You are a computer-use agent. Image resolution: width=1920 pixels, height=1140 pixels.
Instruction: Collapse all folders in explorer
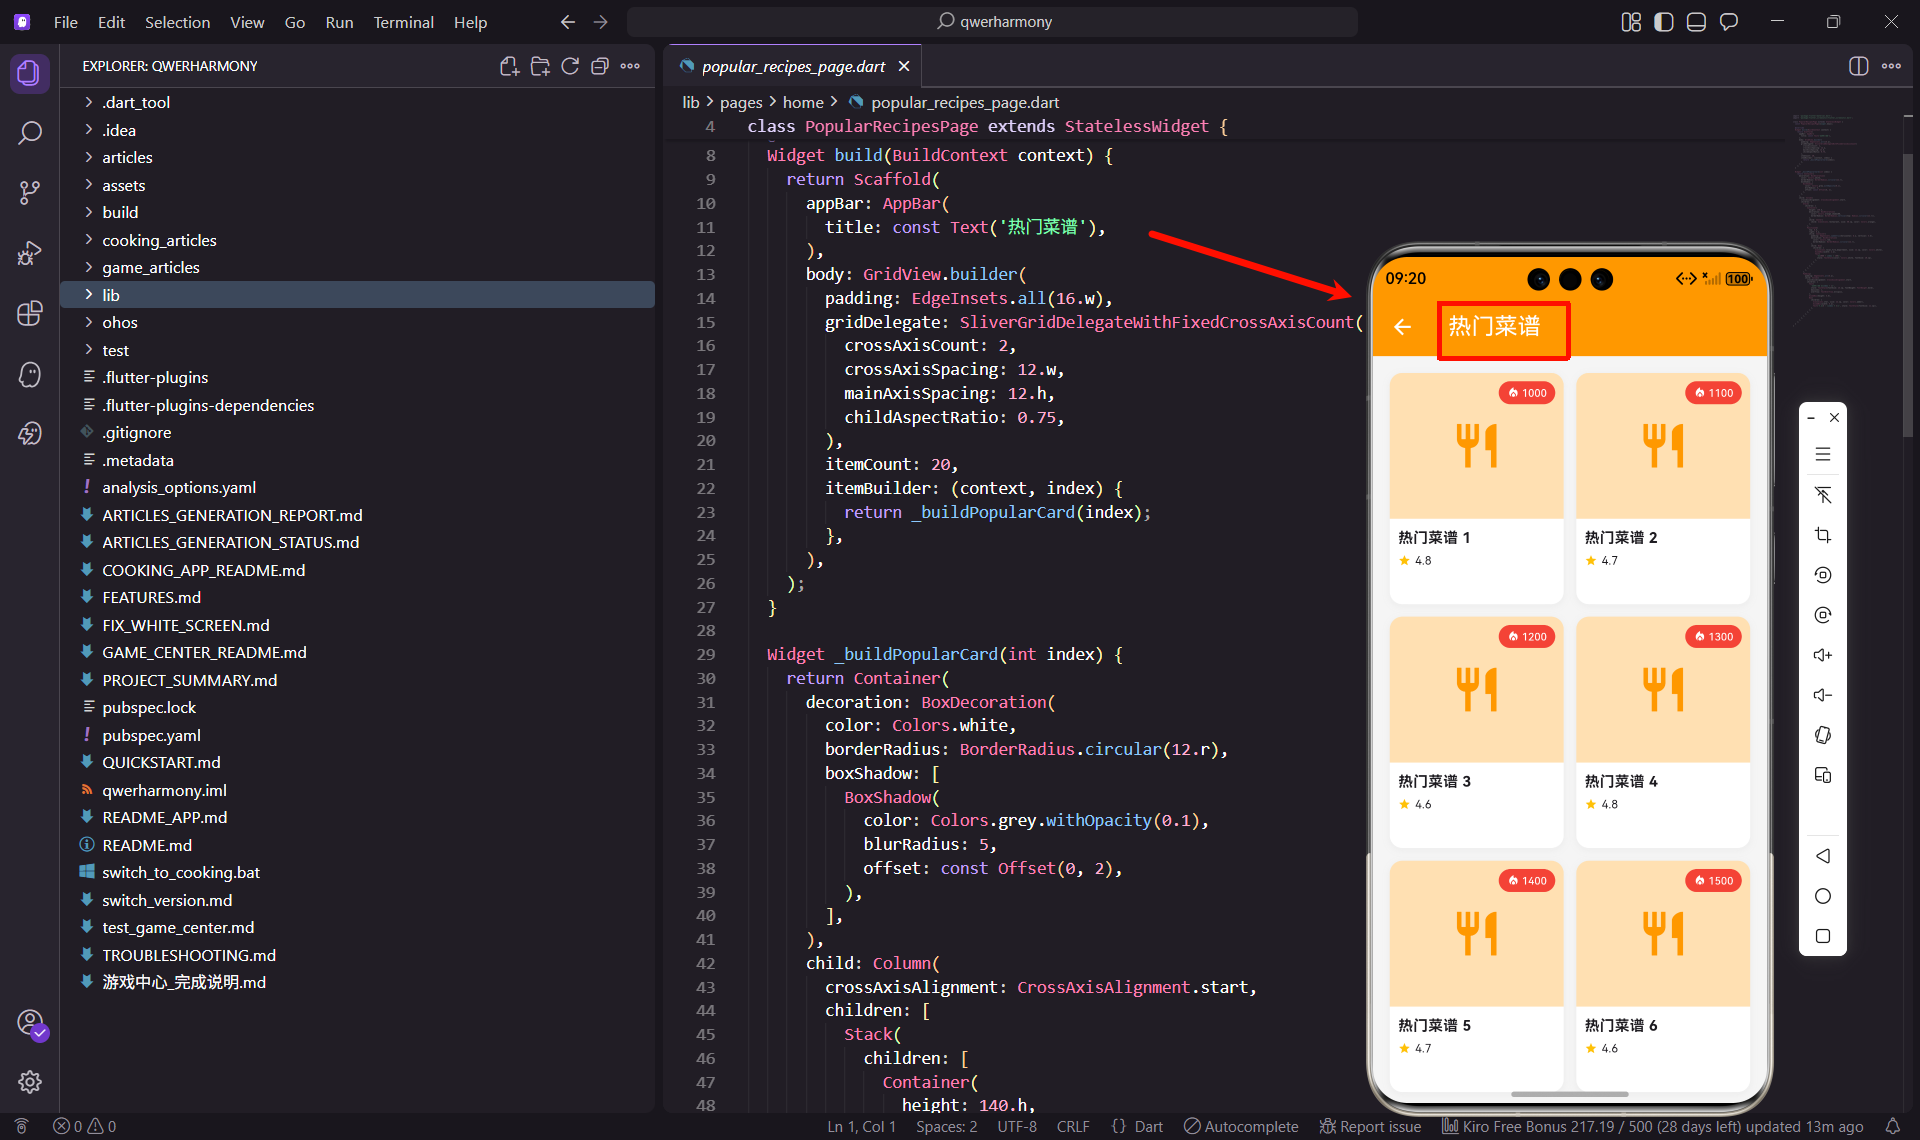(x=600, y=66)
